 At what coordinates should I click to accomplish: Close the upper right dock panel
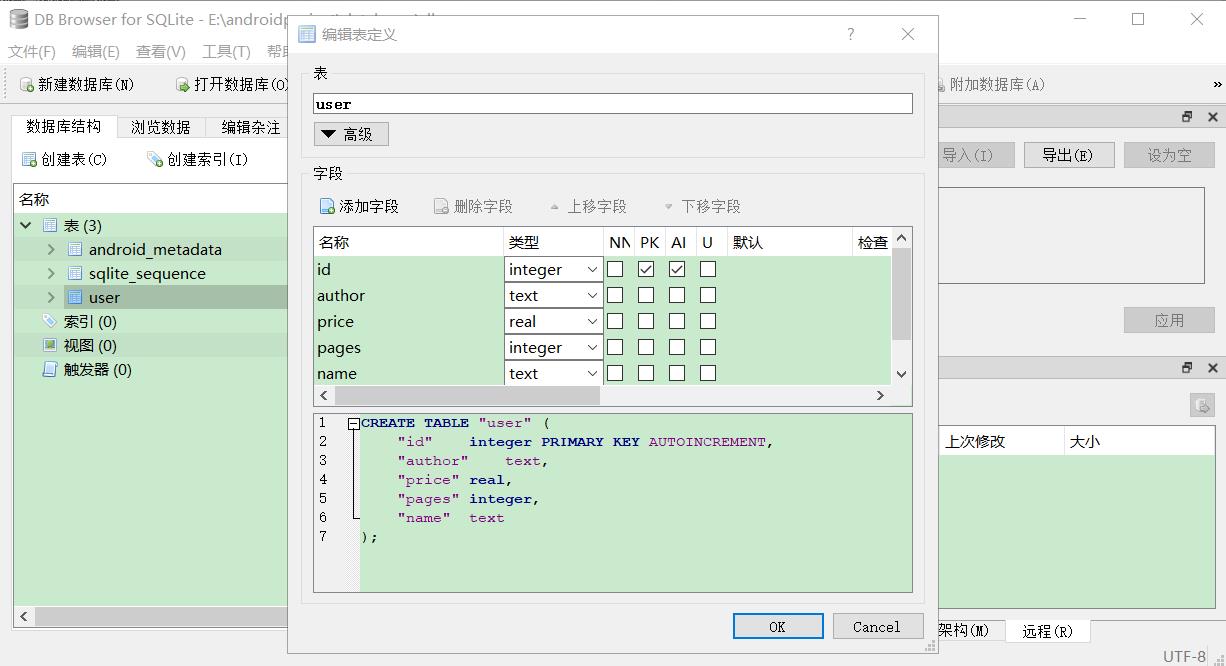pos(1213,117)
